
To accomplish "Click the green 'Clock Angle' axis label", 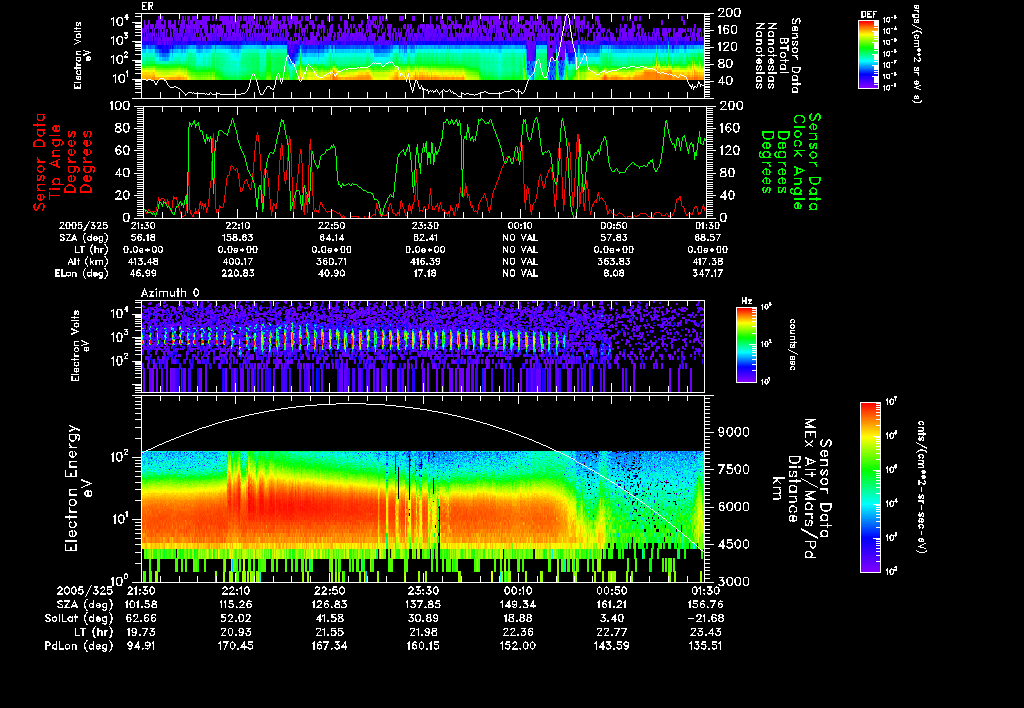I will [798, 161].
